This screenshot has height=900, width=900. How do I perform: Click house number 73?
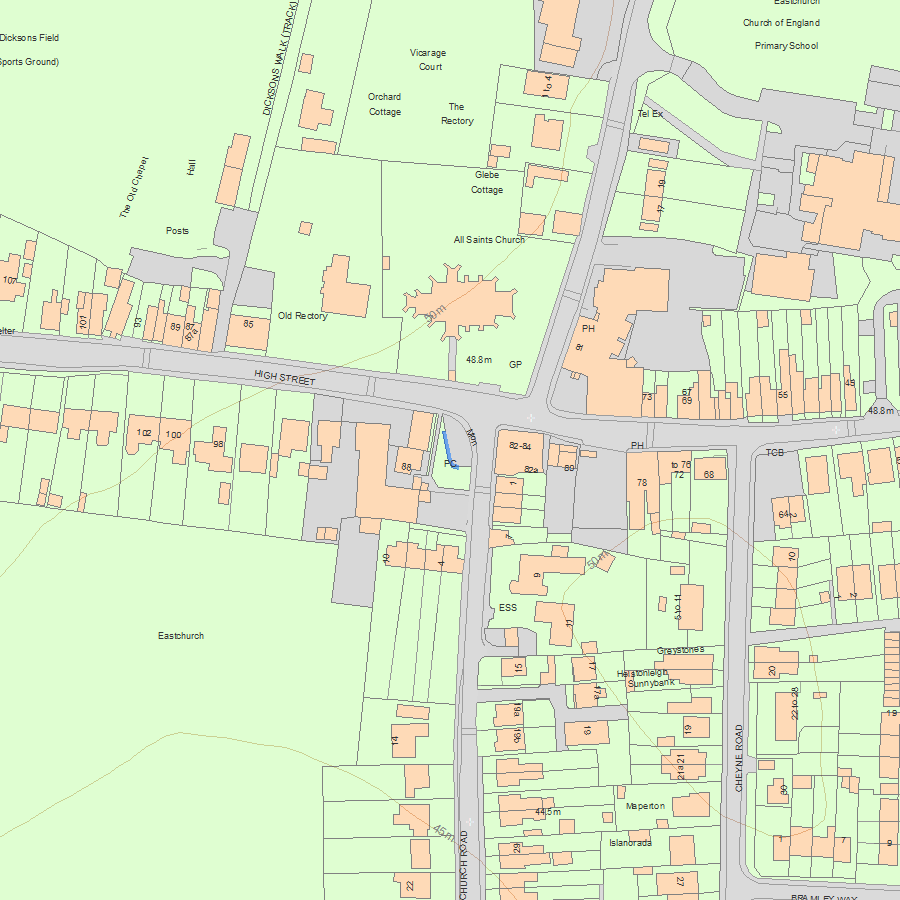pyautogui.click(x=647, y=397)
